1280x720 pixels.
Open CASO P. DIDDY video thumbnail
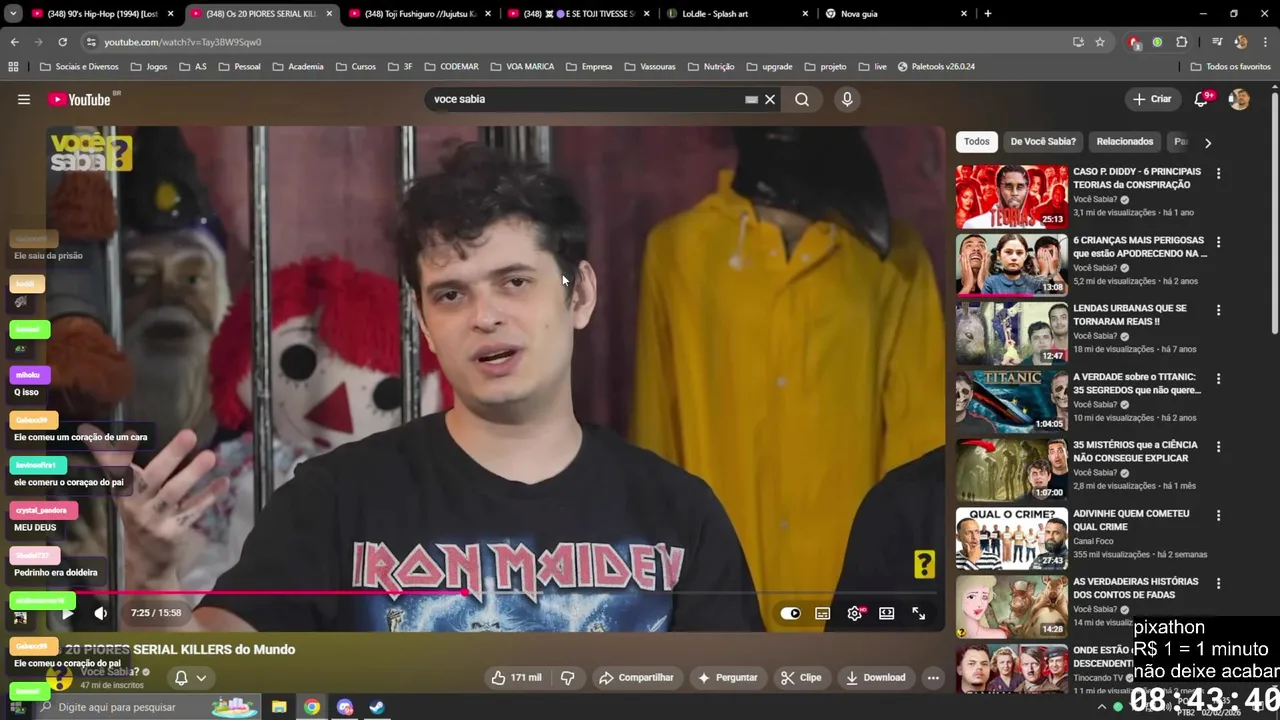(1011, 196)
